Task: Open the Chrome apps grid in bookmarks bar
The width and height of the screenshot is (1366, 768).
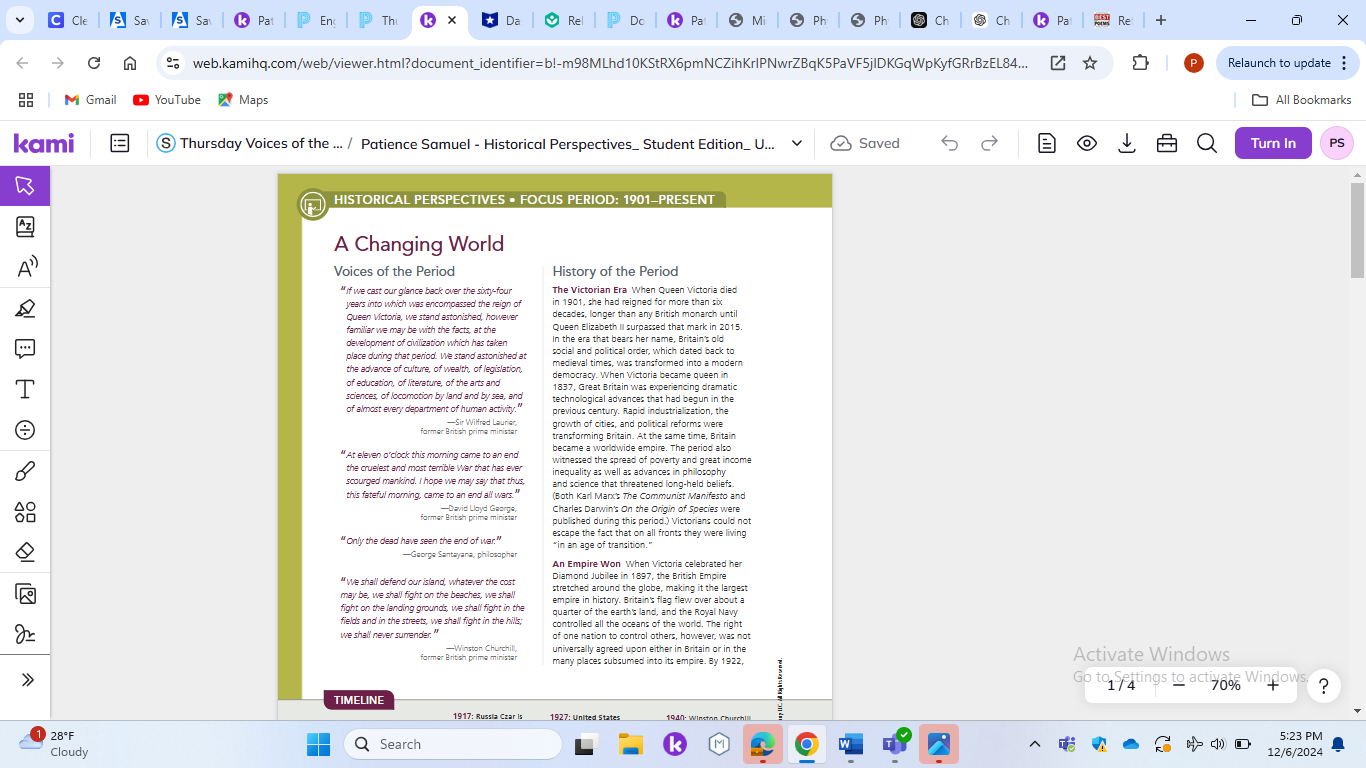Action: tap(26, 100)
